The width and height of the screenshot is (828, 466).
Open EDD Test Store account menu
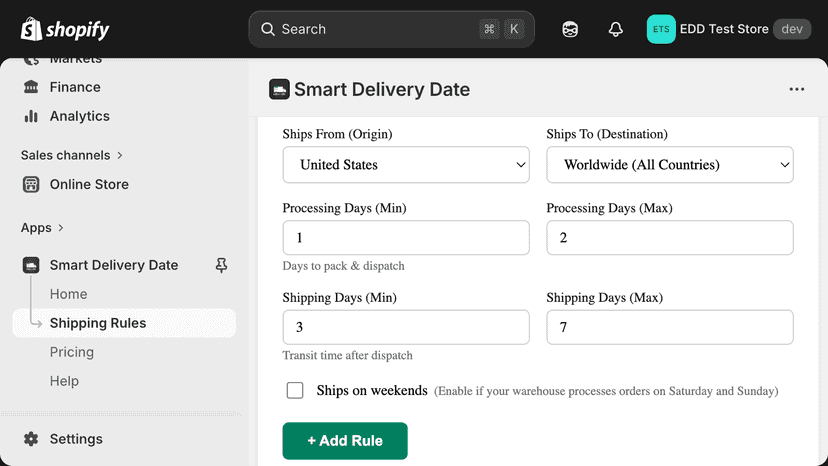728,29
